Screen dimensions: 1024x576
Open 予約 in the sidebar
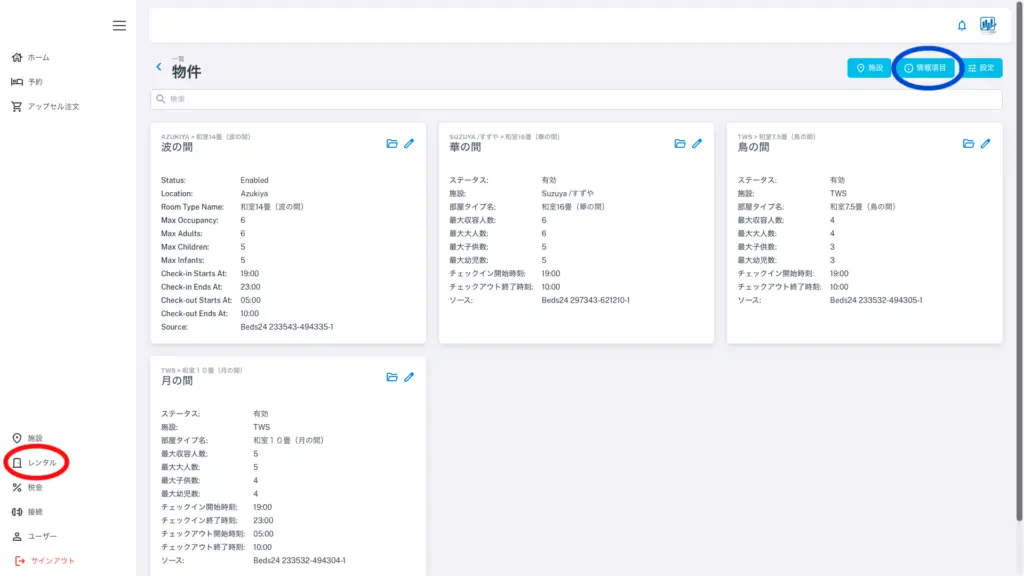[34, 82]
